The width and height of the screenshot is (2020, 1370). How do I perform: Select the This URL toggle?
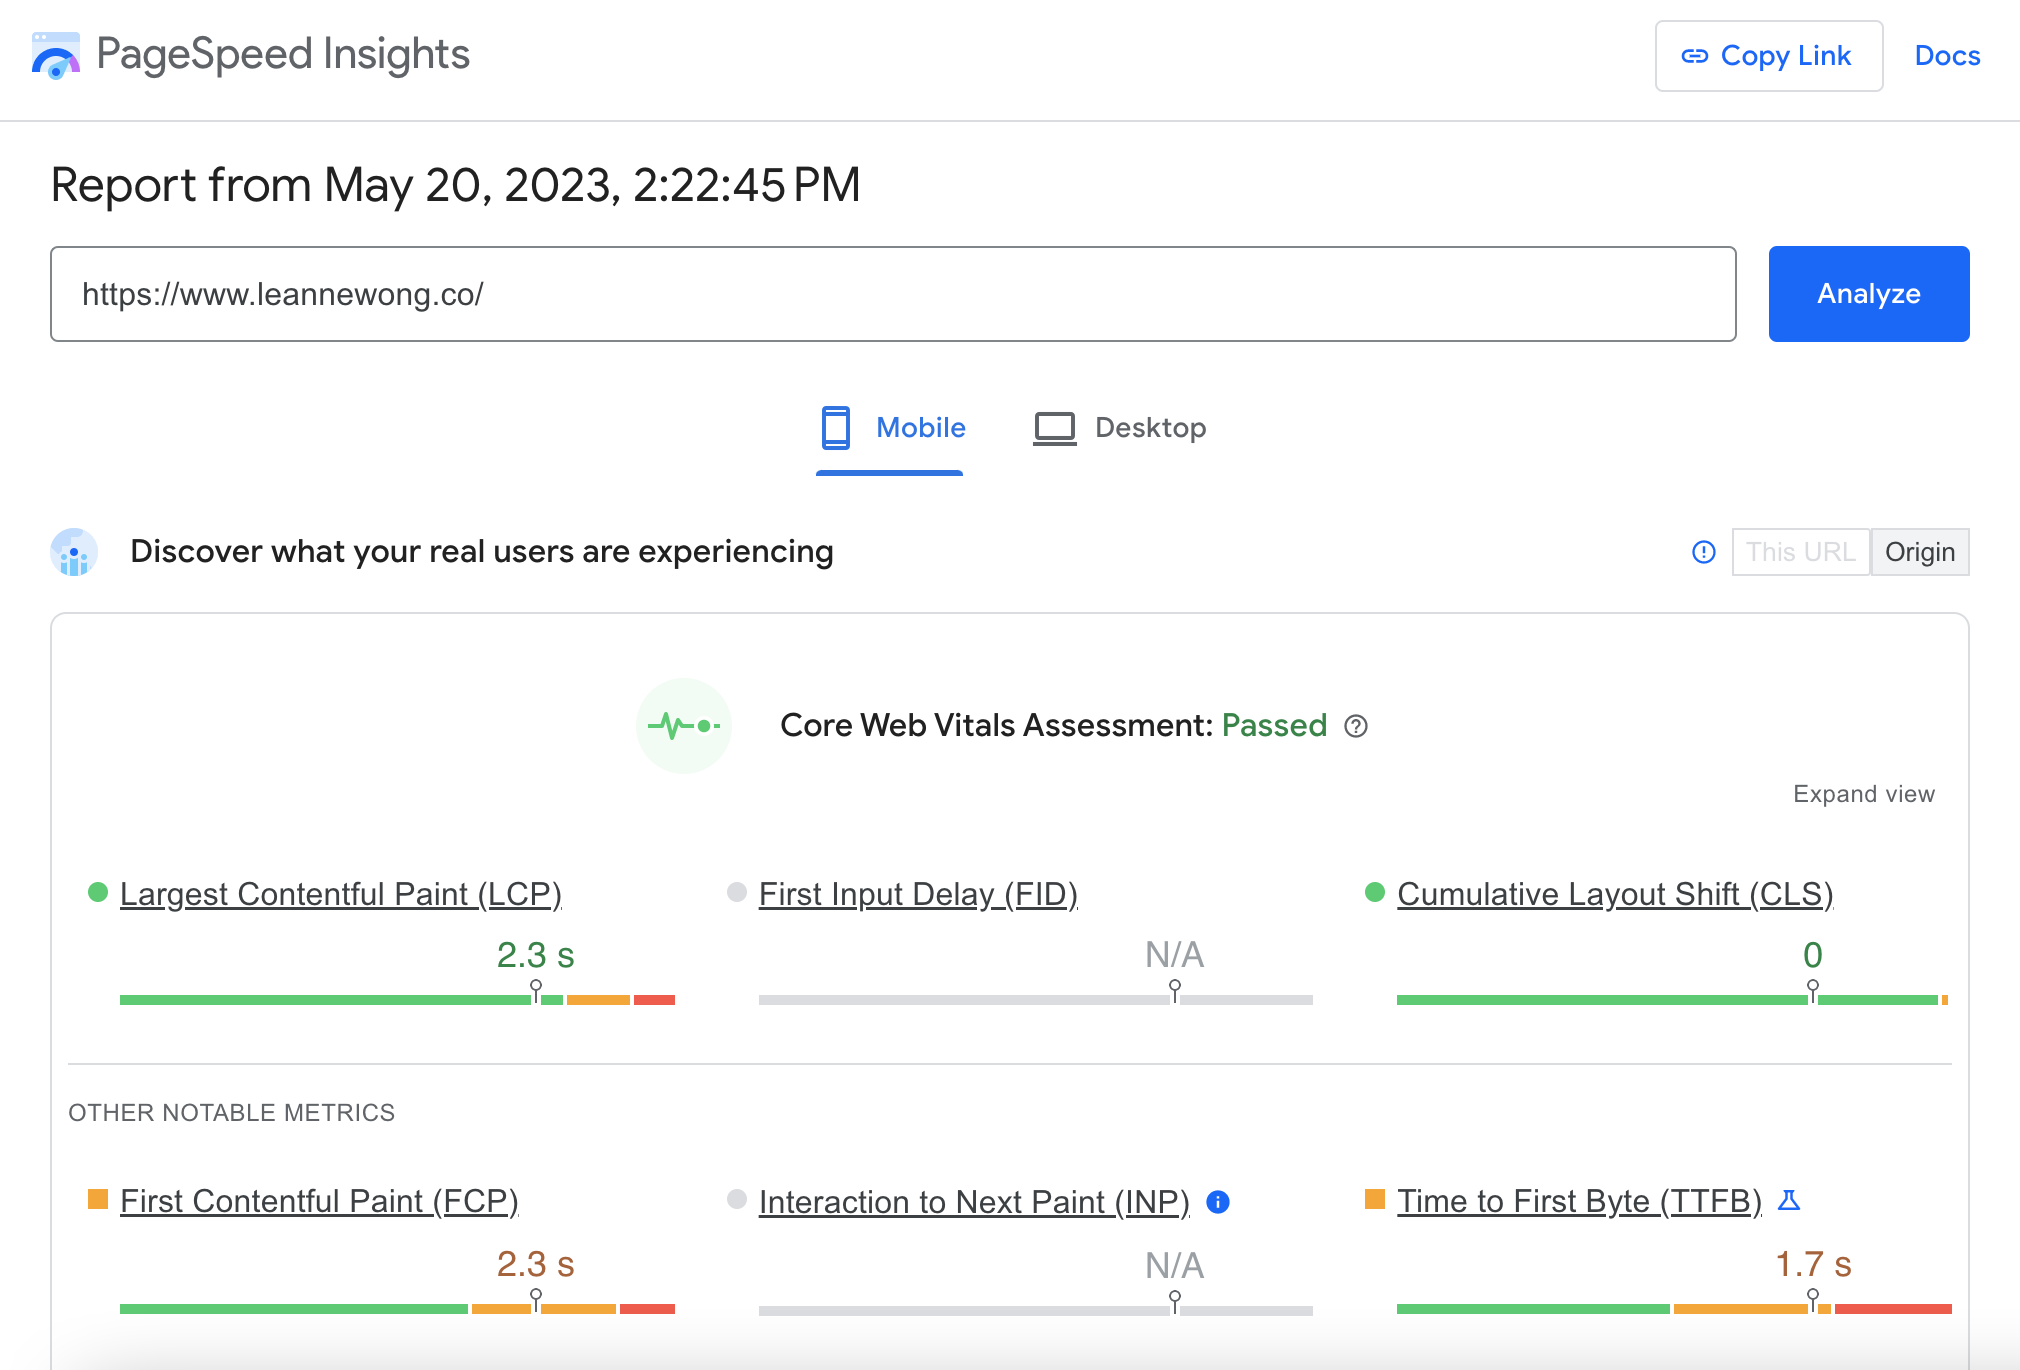coord(1800,552)
